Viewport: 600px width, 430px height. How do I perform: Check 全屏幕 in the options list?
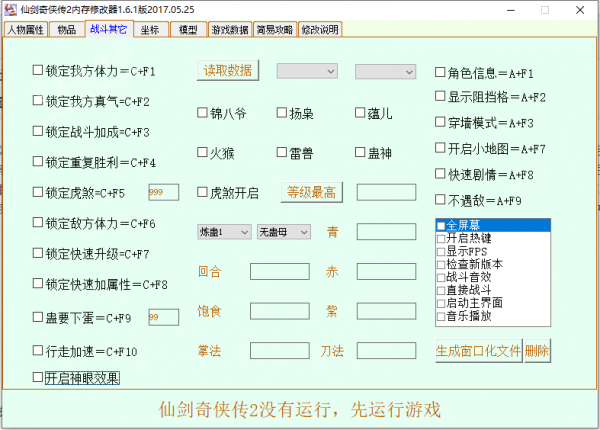click(441, 225)
